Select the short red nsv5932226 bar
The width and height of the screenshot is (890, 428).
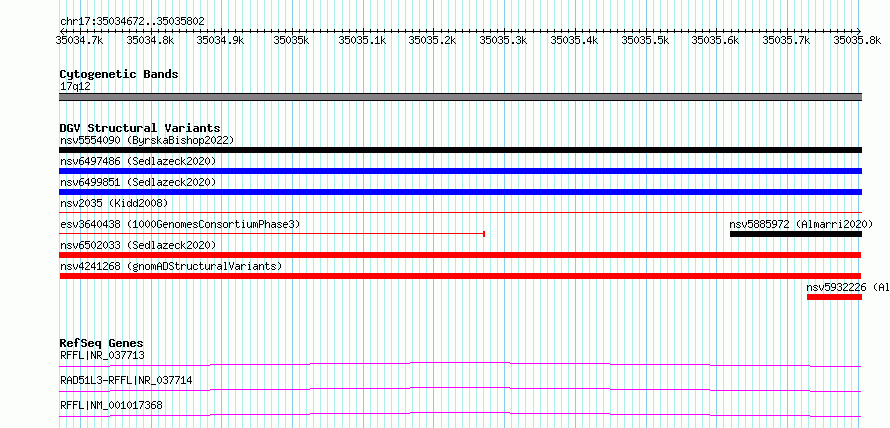click(x=834, y=297)
